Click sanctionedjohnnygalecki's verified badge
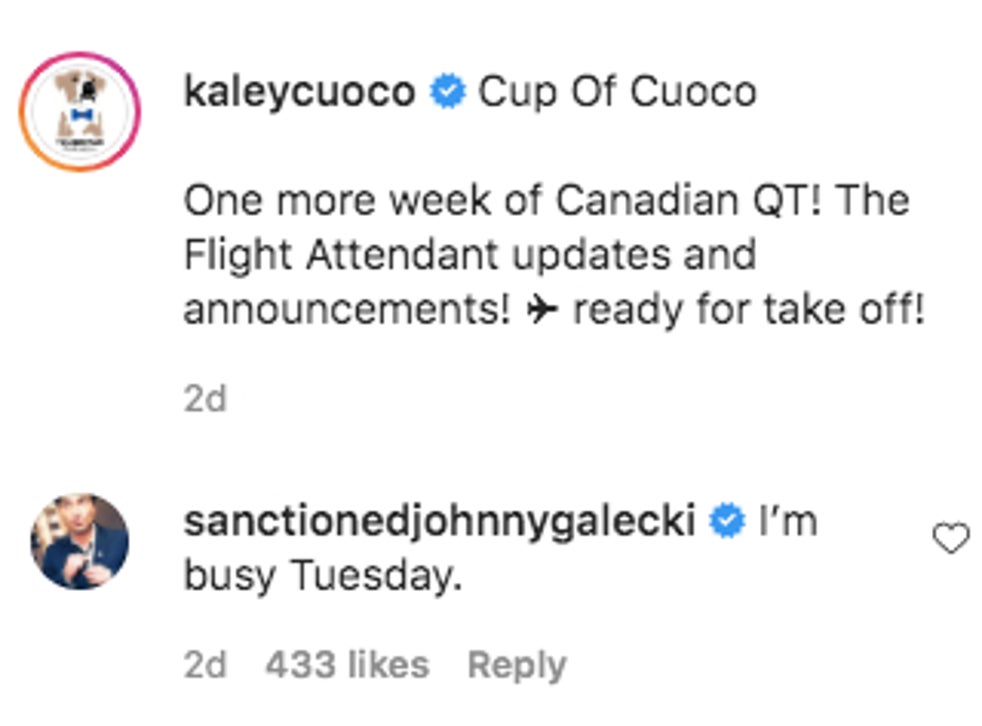982x726 pixels. (727, 522)
